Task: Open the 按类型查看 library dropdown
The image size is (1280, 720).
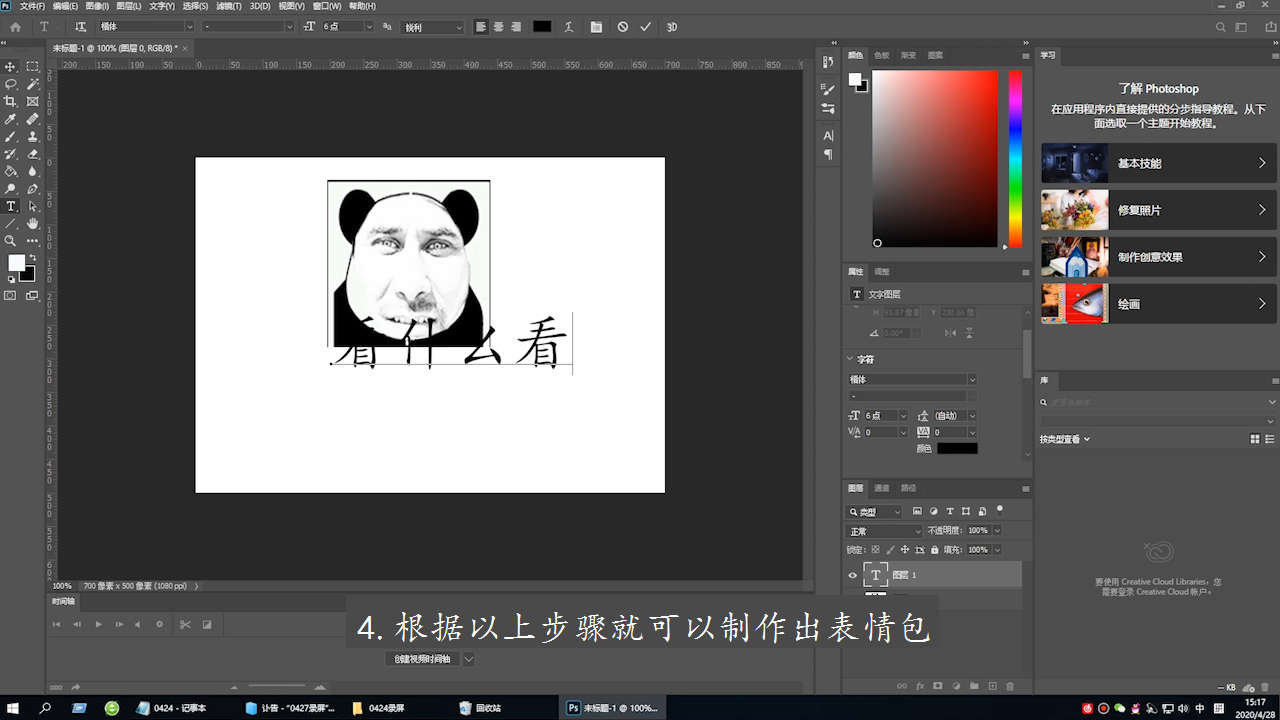Action: pyautogui.click(x=1064, y=439)
